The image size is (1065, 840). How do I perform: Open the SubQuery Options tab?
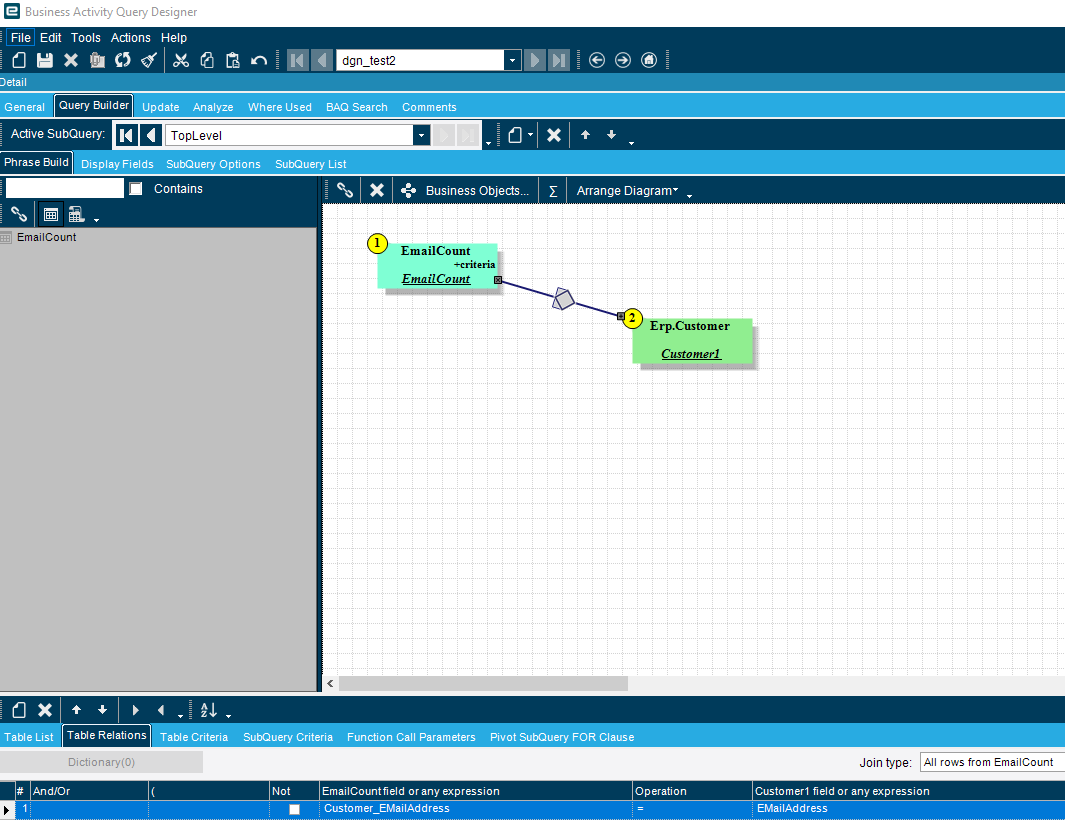click(x=213, y=164)
